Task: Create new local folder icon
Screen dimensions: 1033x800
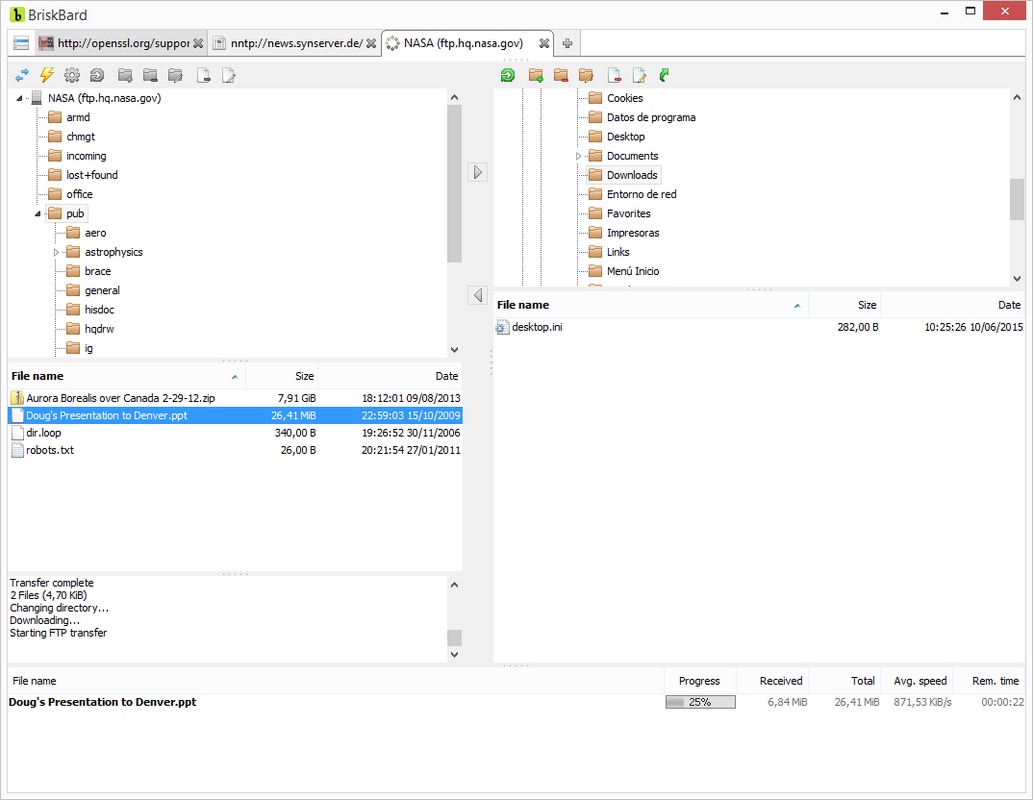Action: [536, 75]
